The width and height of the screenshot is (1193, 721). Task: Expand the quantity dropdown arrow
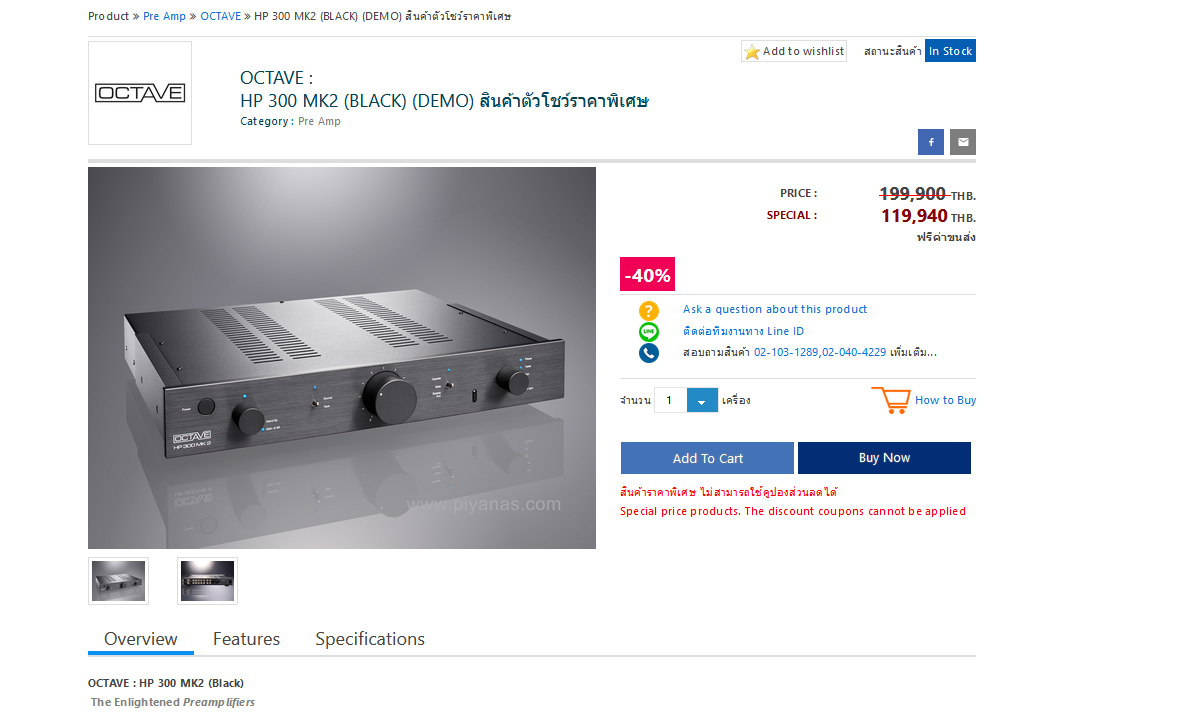point(701,400)
